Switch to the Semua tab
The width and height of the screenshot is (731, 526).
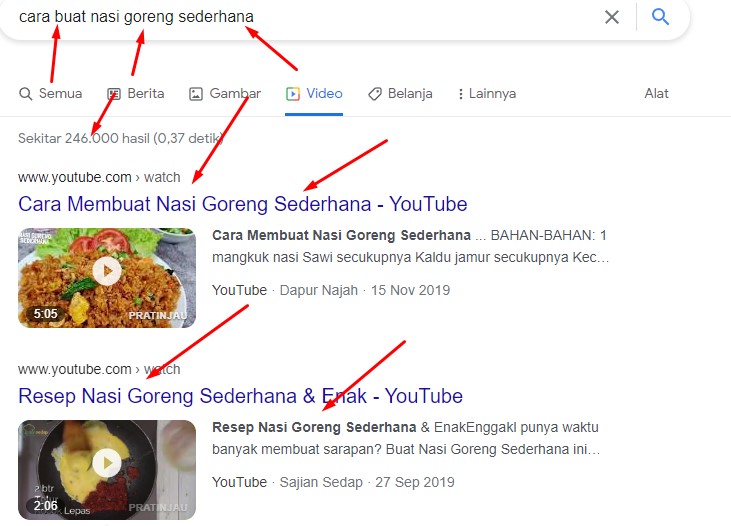(60, 94)
